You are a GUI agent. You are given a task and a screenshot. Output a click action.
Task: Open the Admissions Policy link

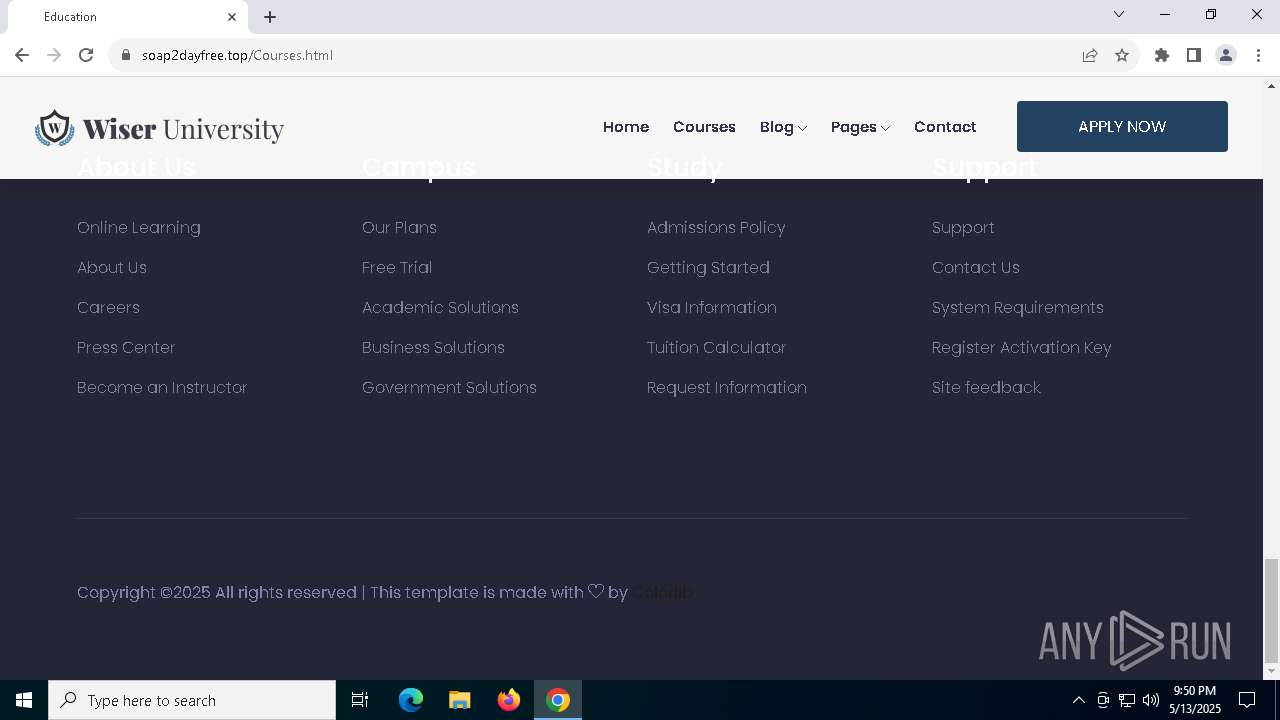[x=716, y=228]
